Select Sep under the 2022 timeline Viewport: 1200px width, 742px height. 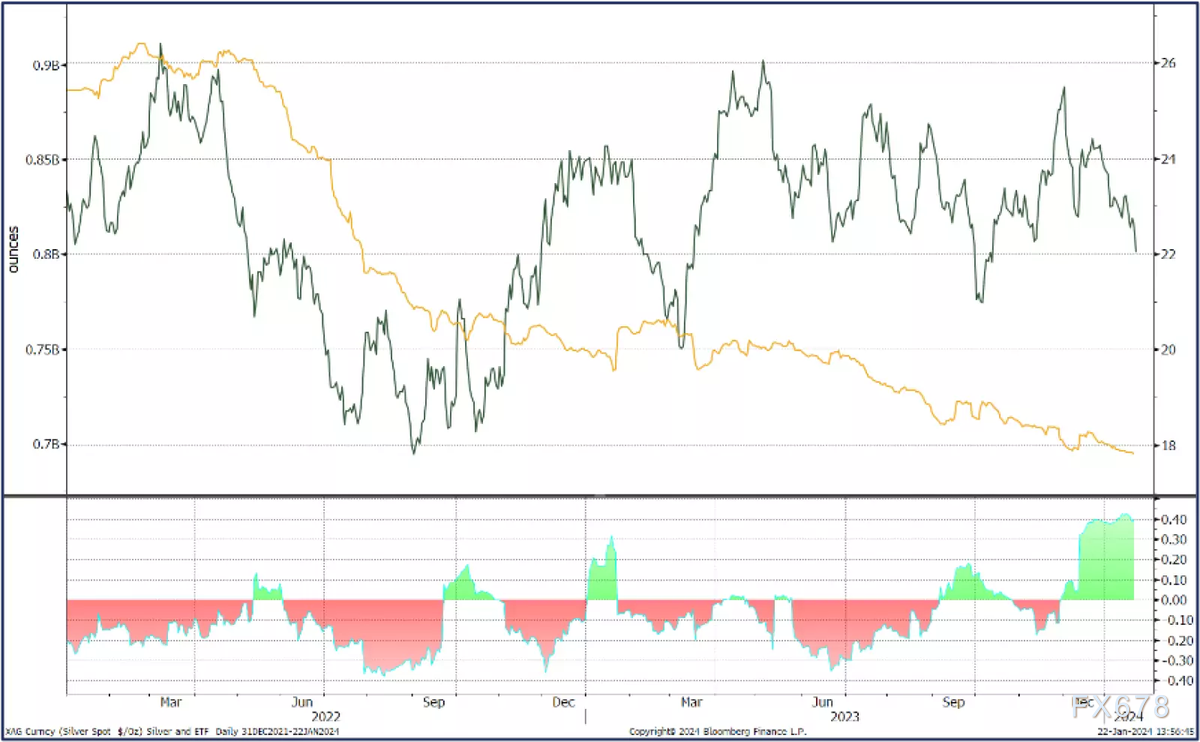[433, 702]
